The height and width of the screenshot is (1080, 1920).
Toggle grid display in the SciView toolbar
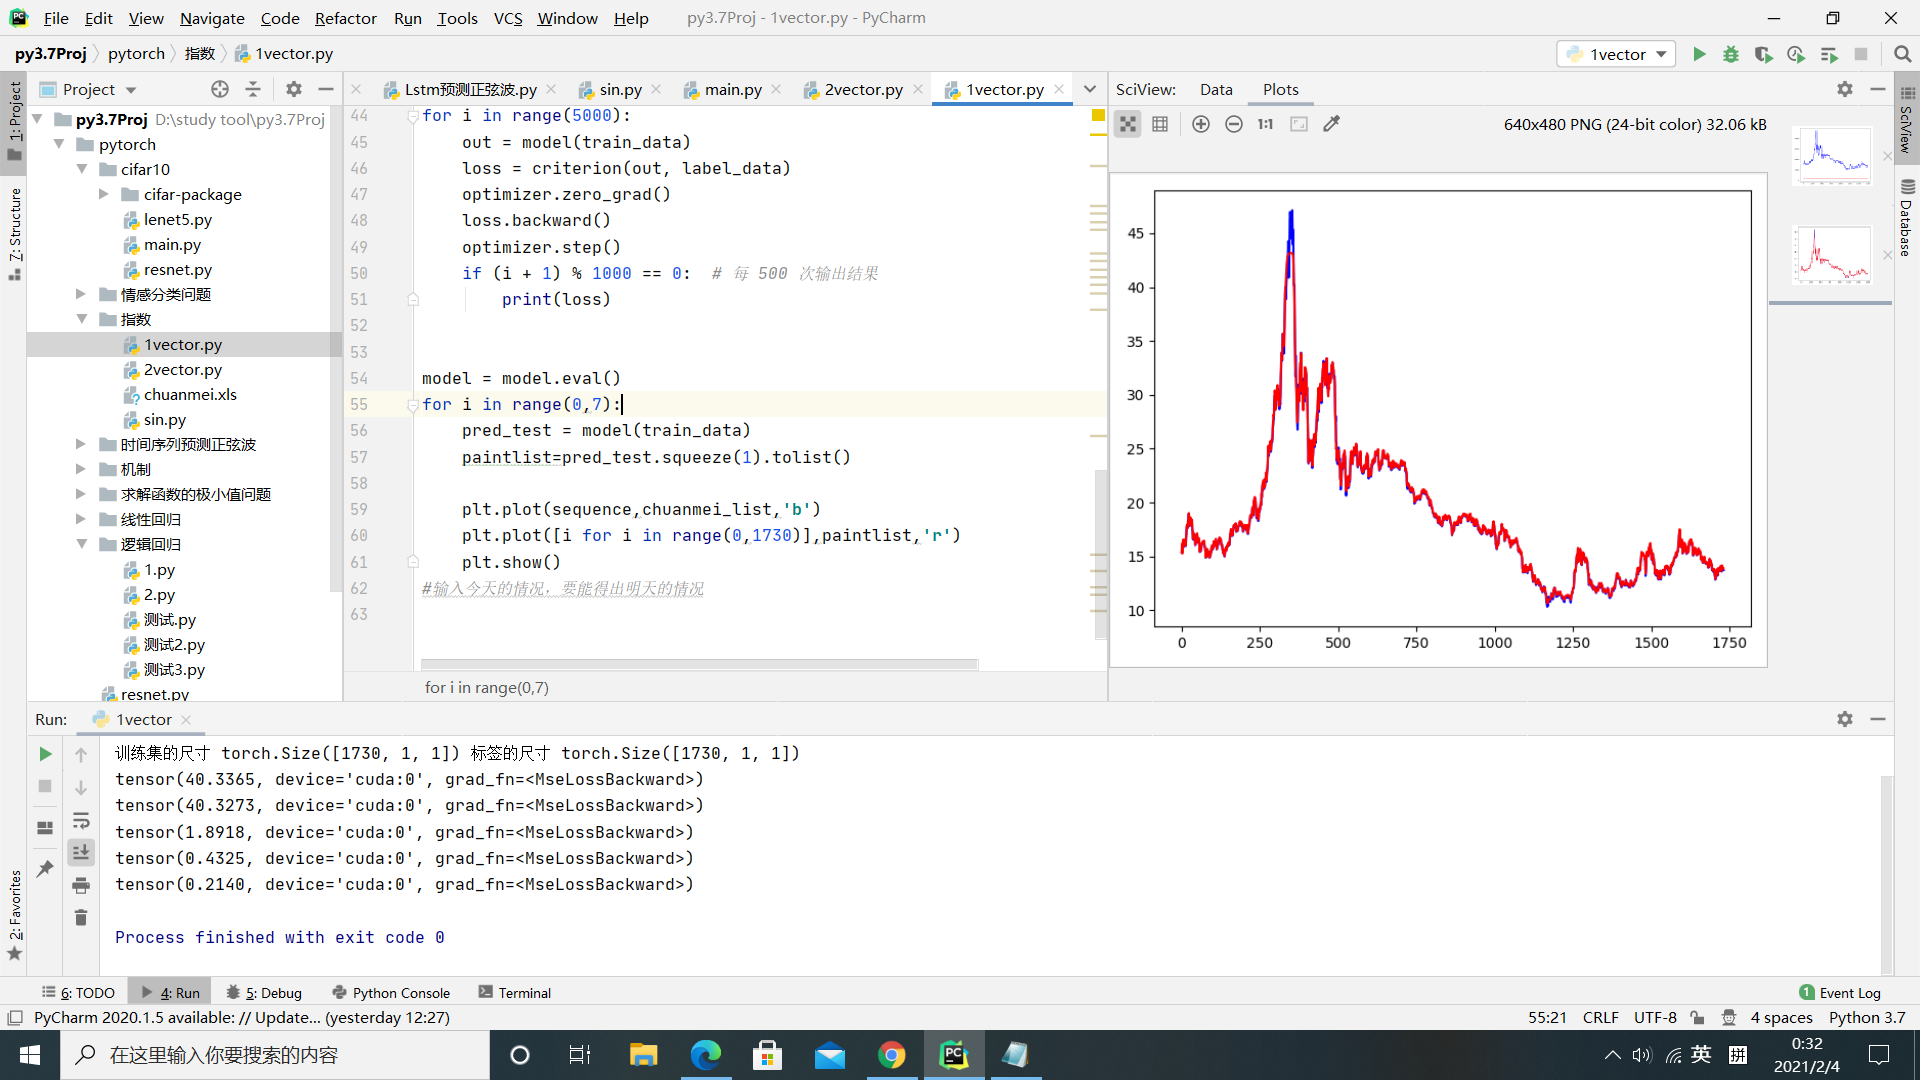(1160, 124)
